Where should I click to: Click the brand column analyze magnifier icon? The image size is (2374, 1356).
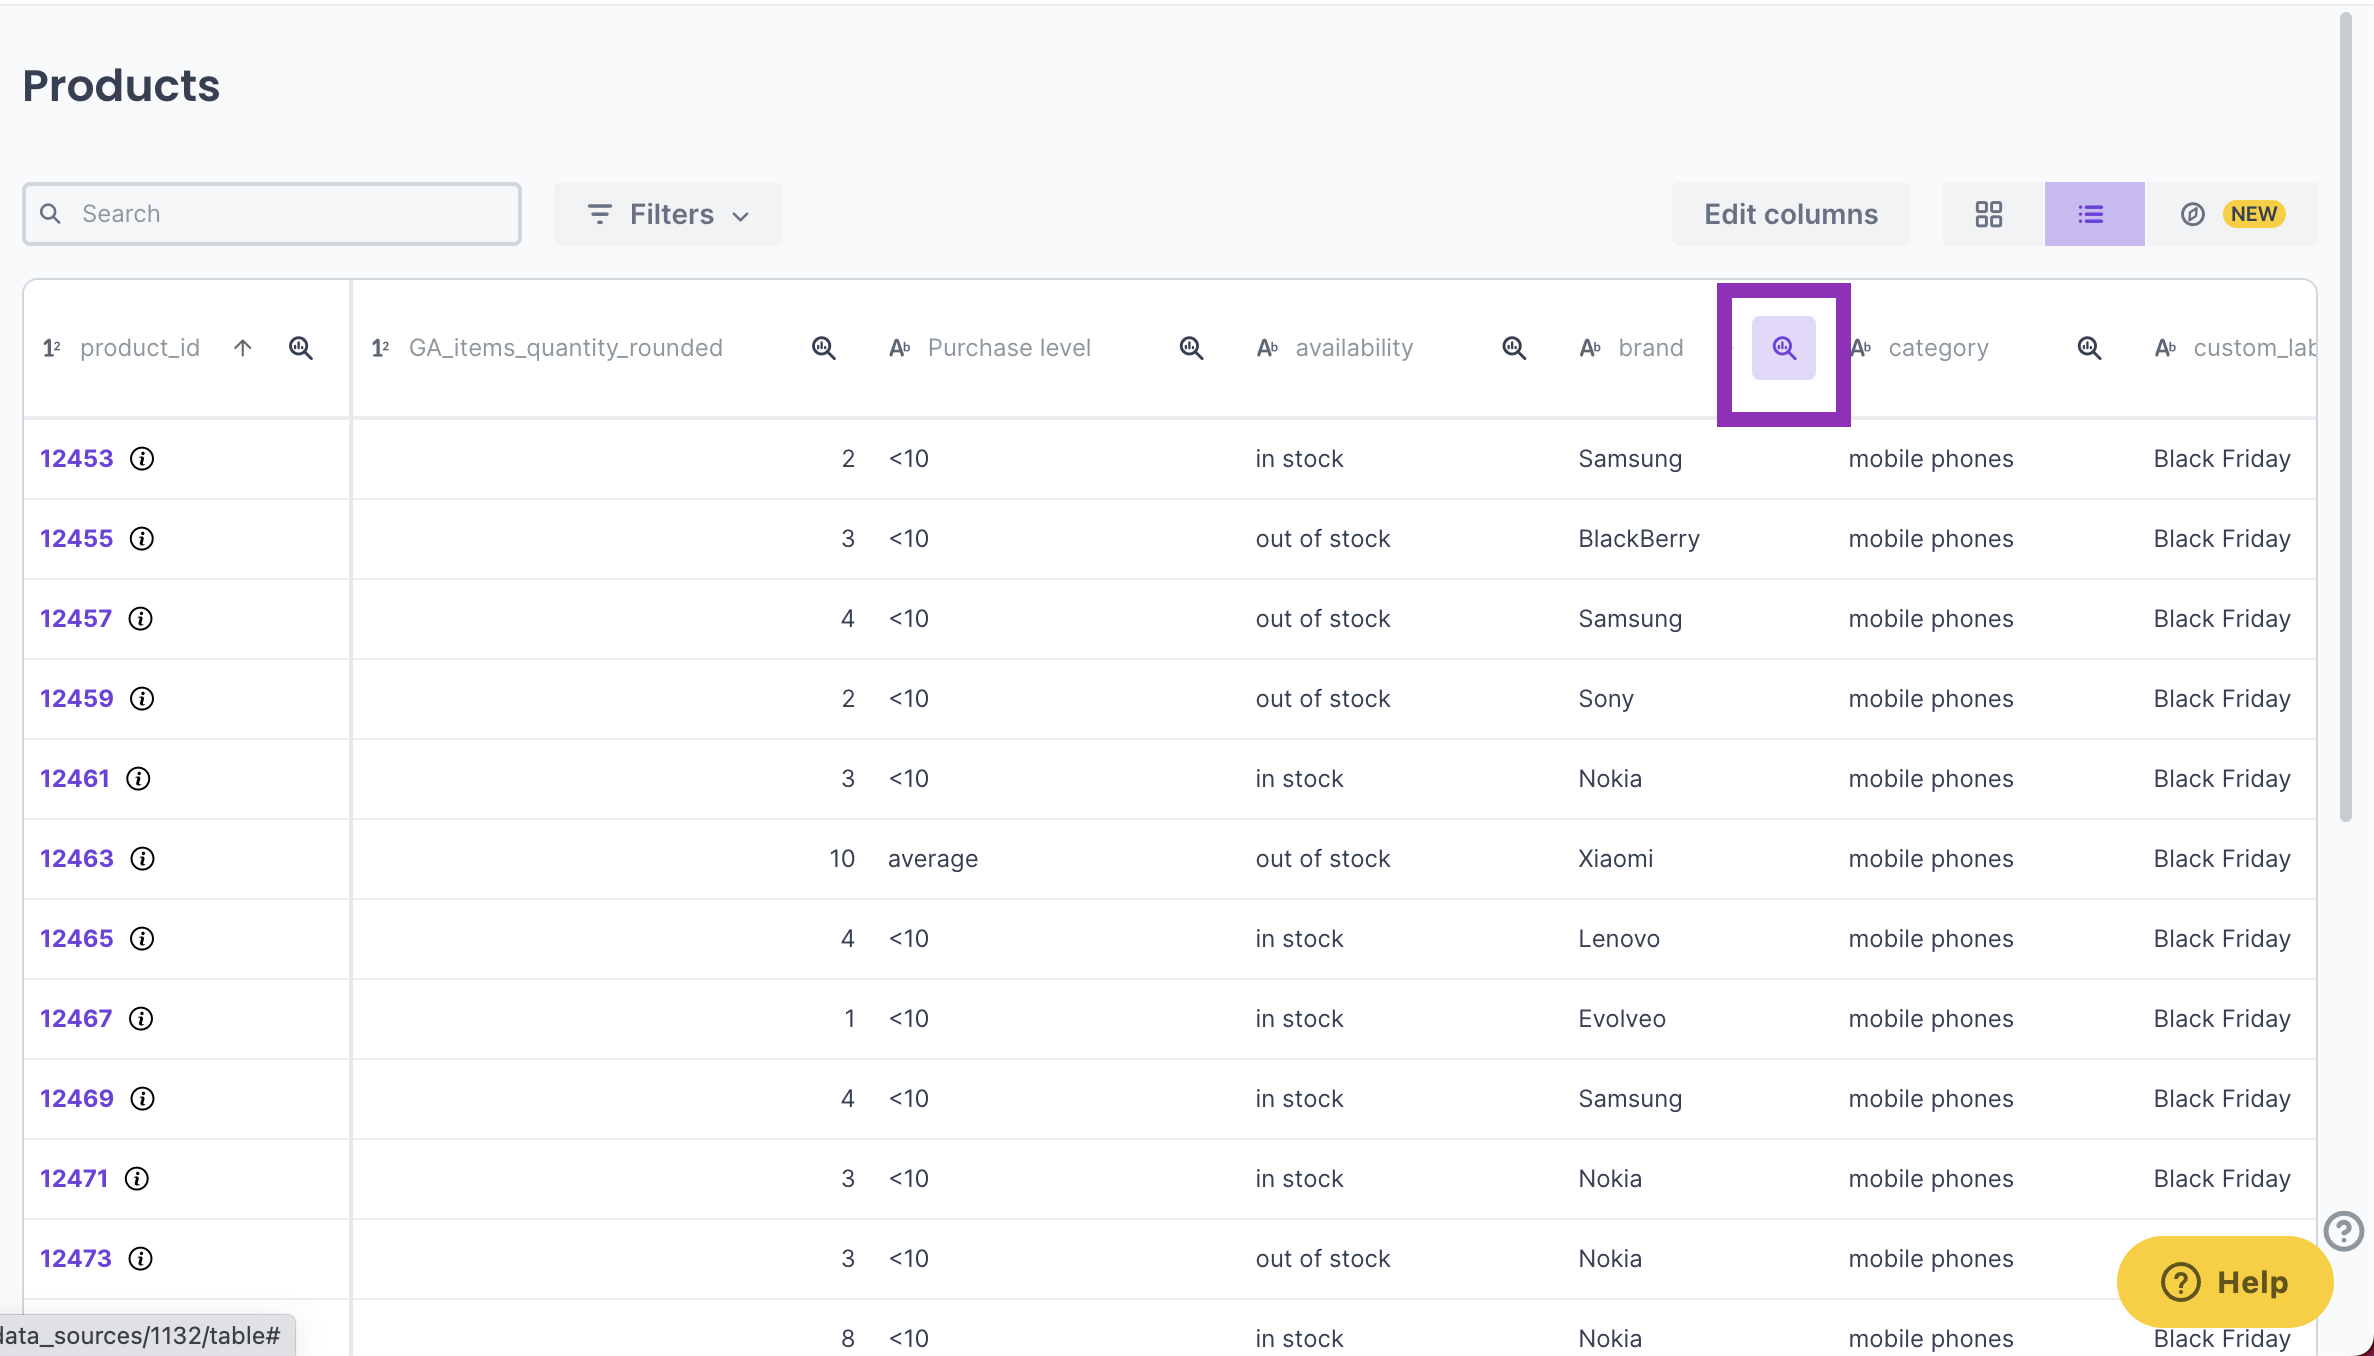[1783, 348]
